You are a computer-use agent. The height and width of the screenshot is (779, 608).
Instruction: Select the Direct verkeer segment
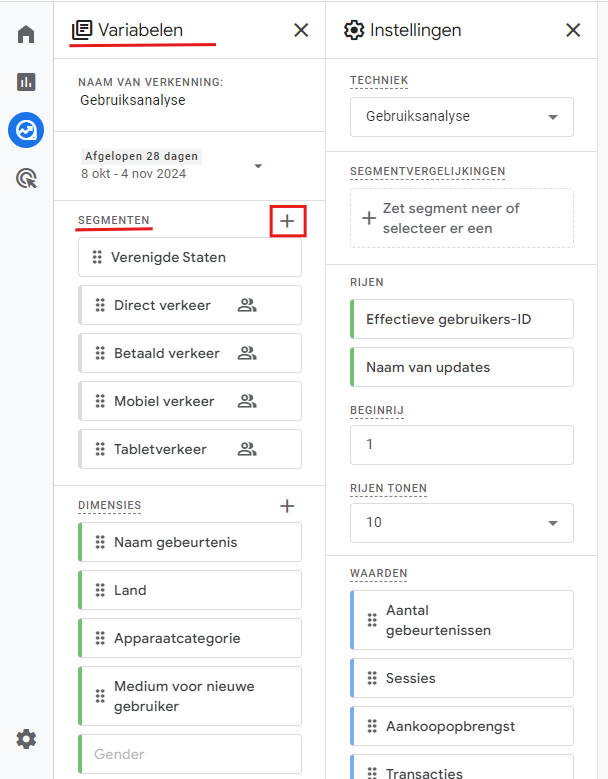pyautogui.click(x=190, y=305)
